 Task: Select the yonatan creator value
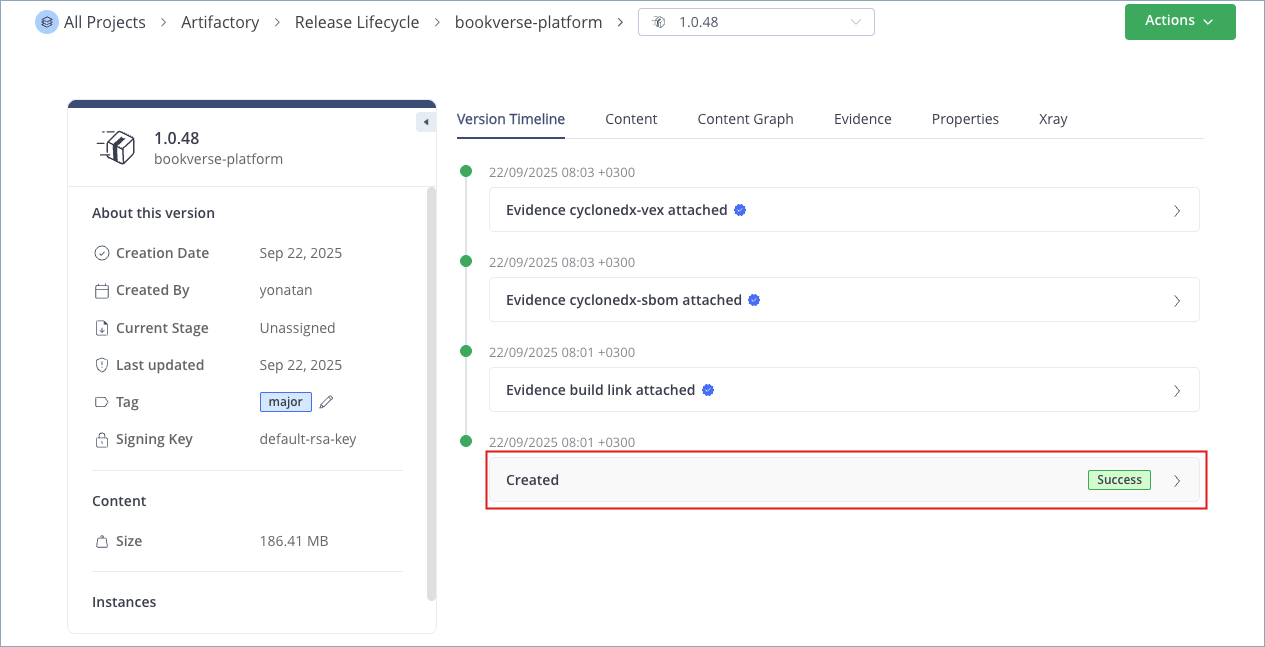coord(284,290)
